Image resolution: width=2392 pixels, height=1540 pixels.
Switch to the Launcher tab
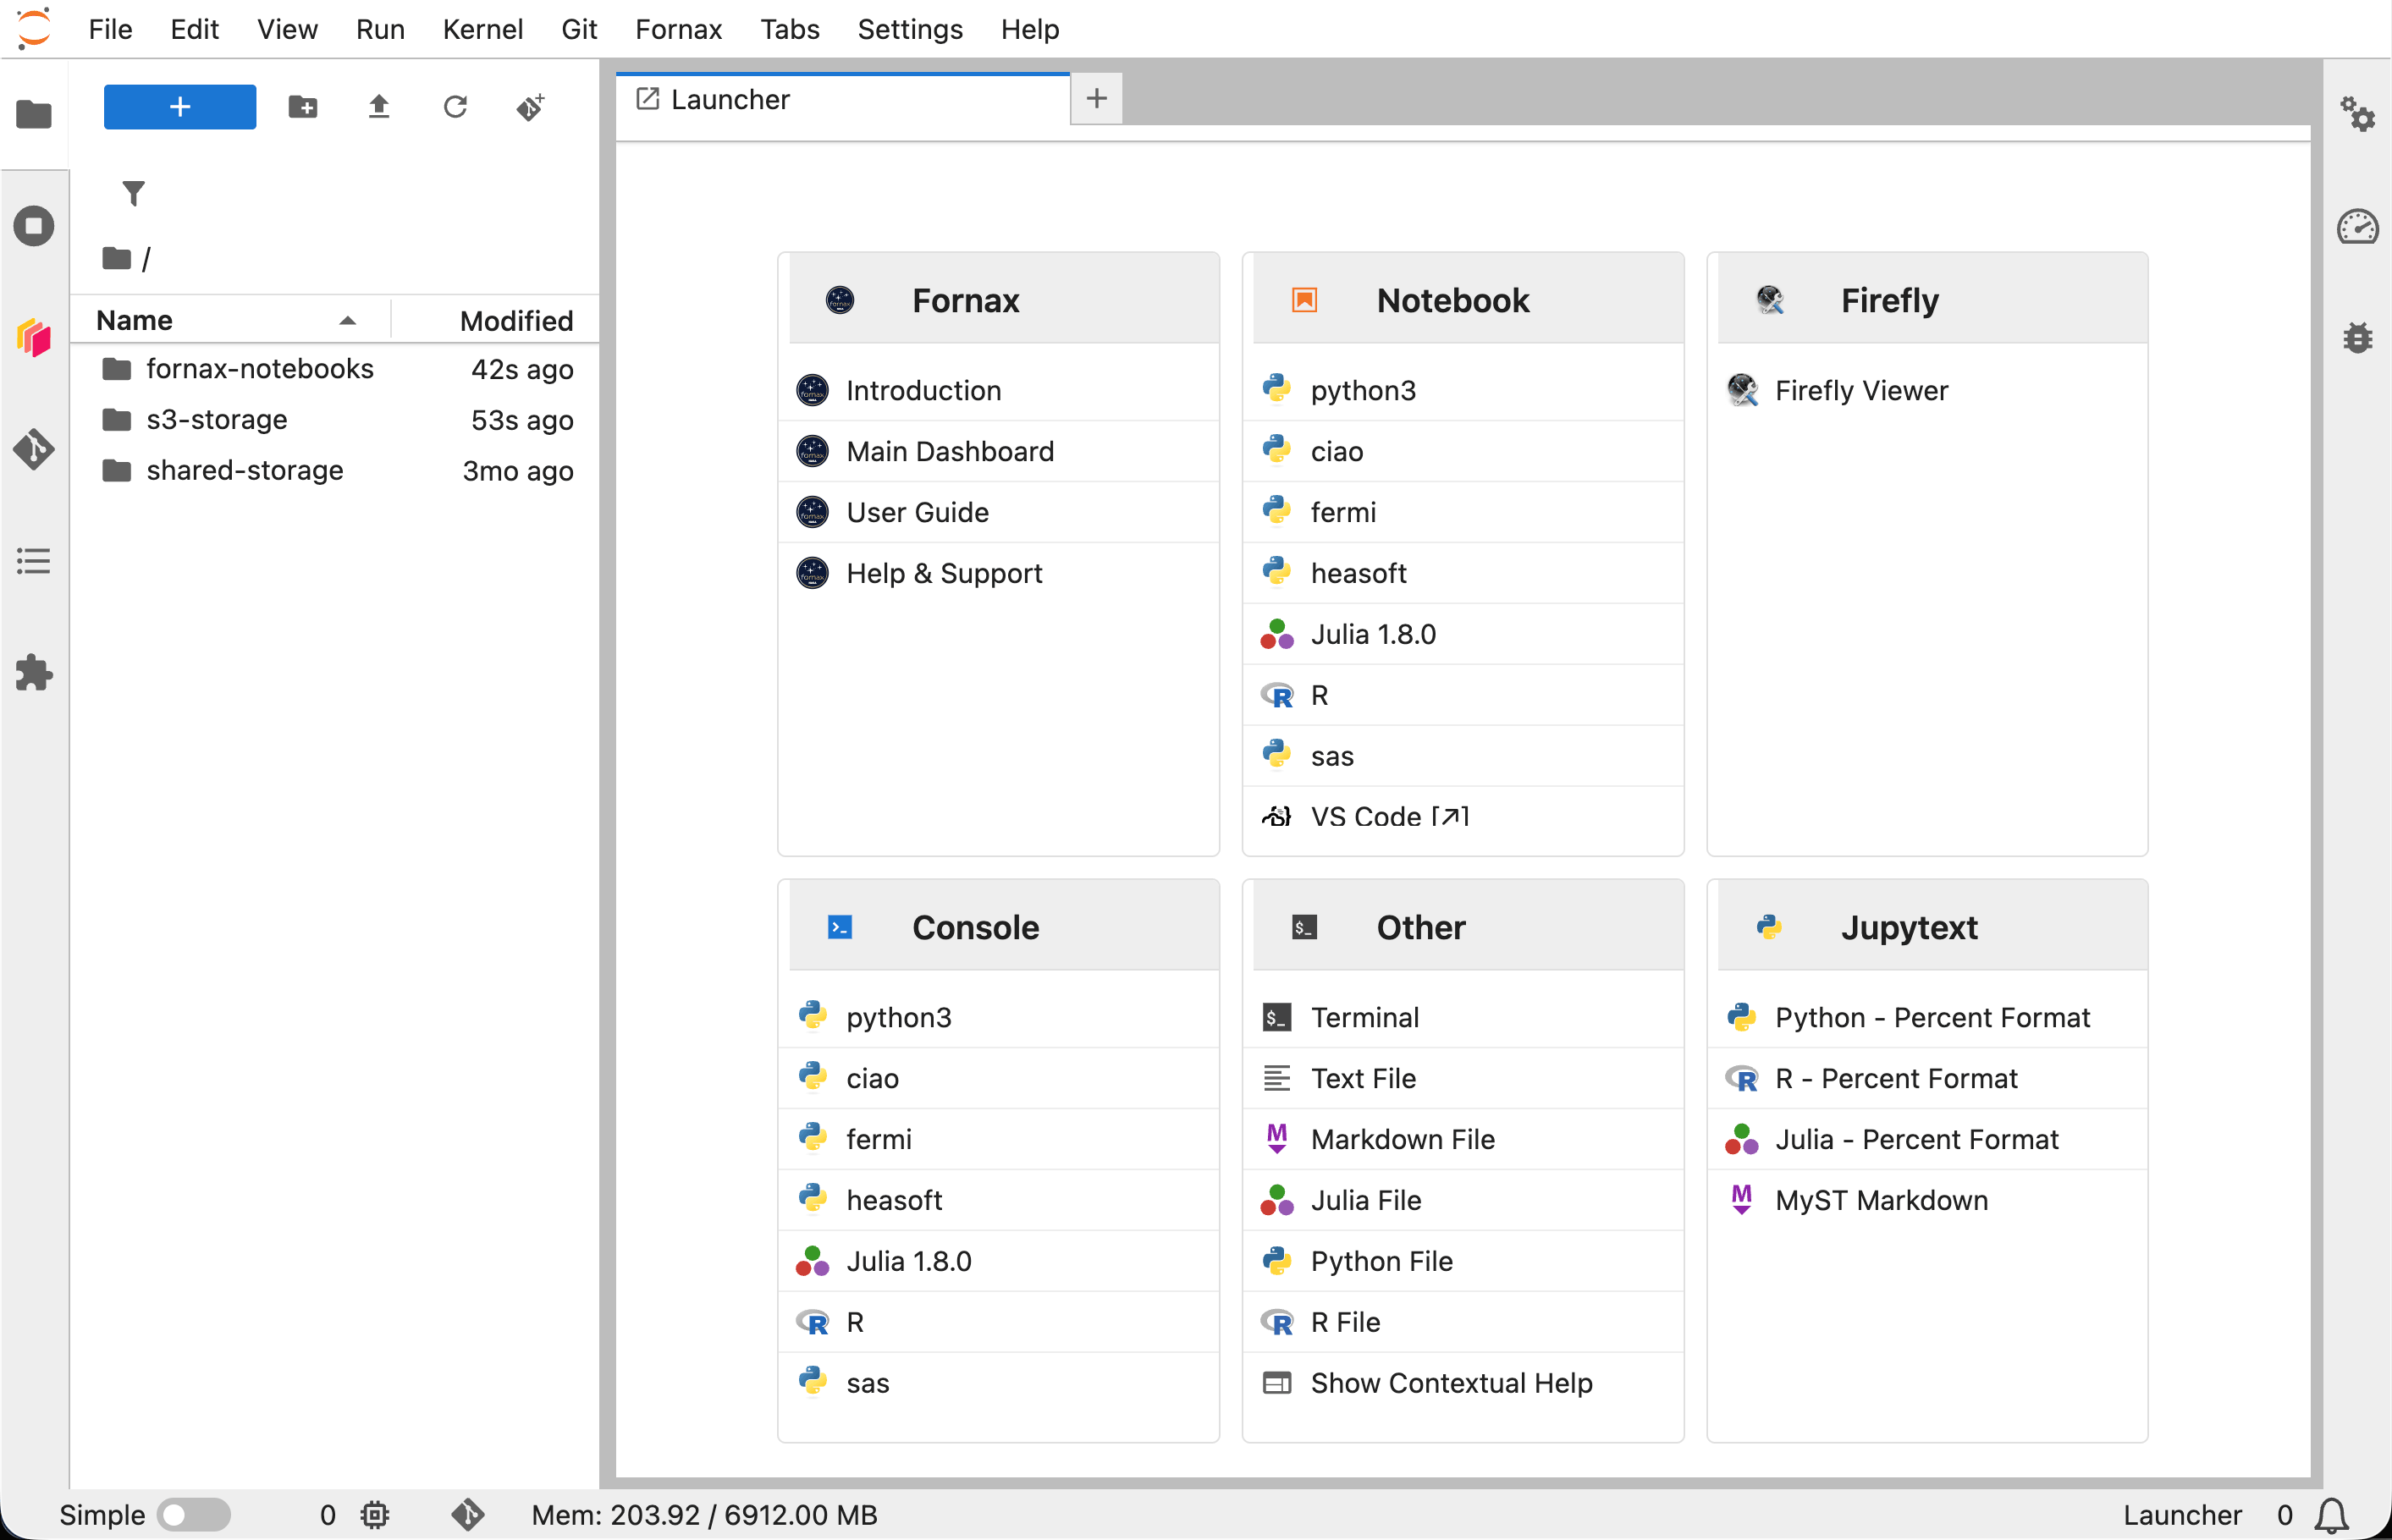pyautogui.click(x=731, y=99)
